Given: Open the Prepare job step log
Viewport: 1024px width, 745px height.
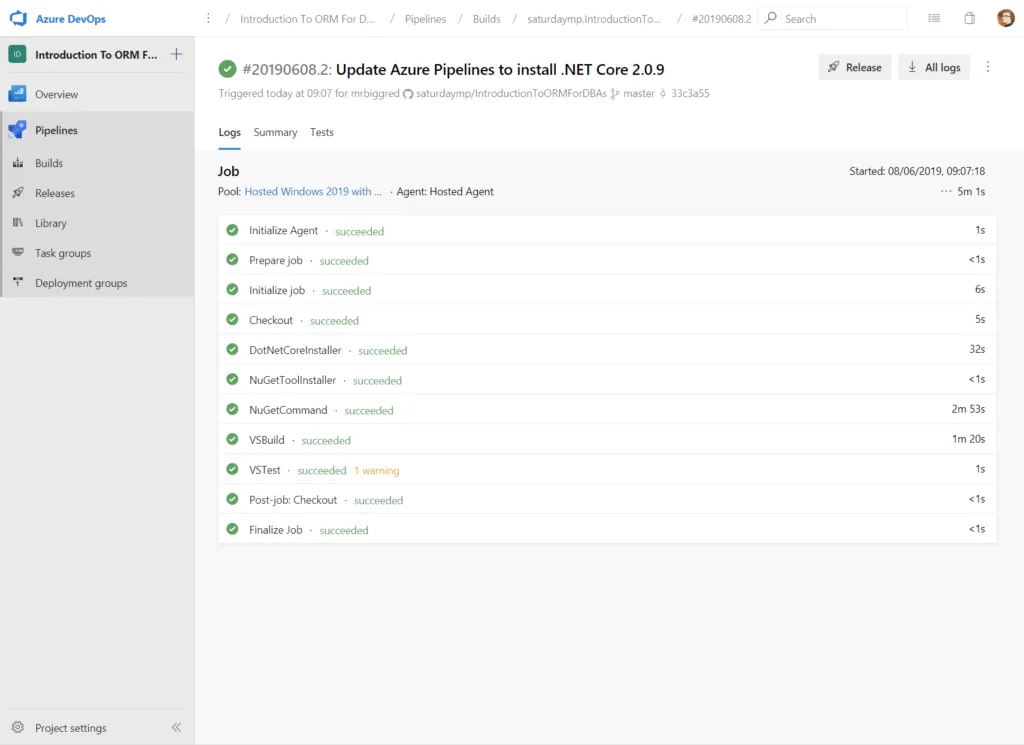Looking at the screenshot, I should coord(607,260).
